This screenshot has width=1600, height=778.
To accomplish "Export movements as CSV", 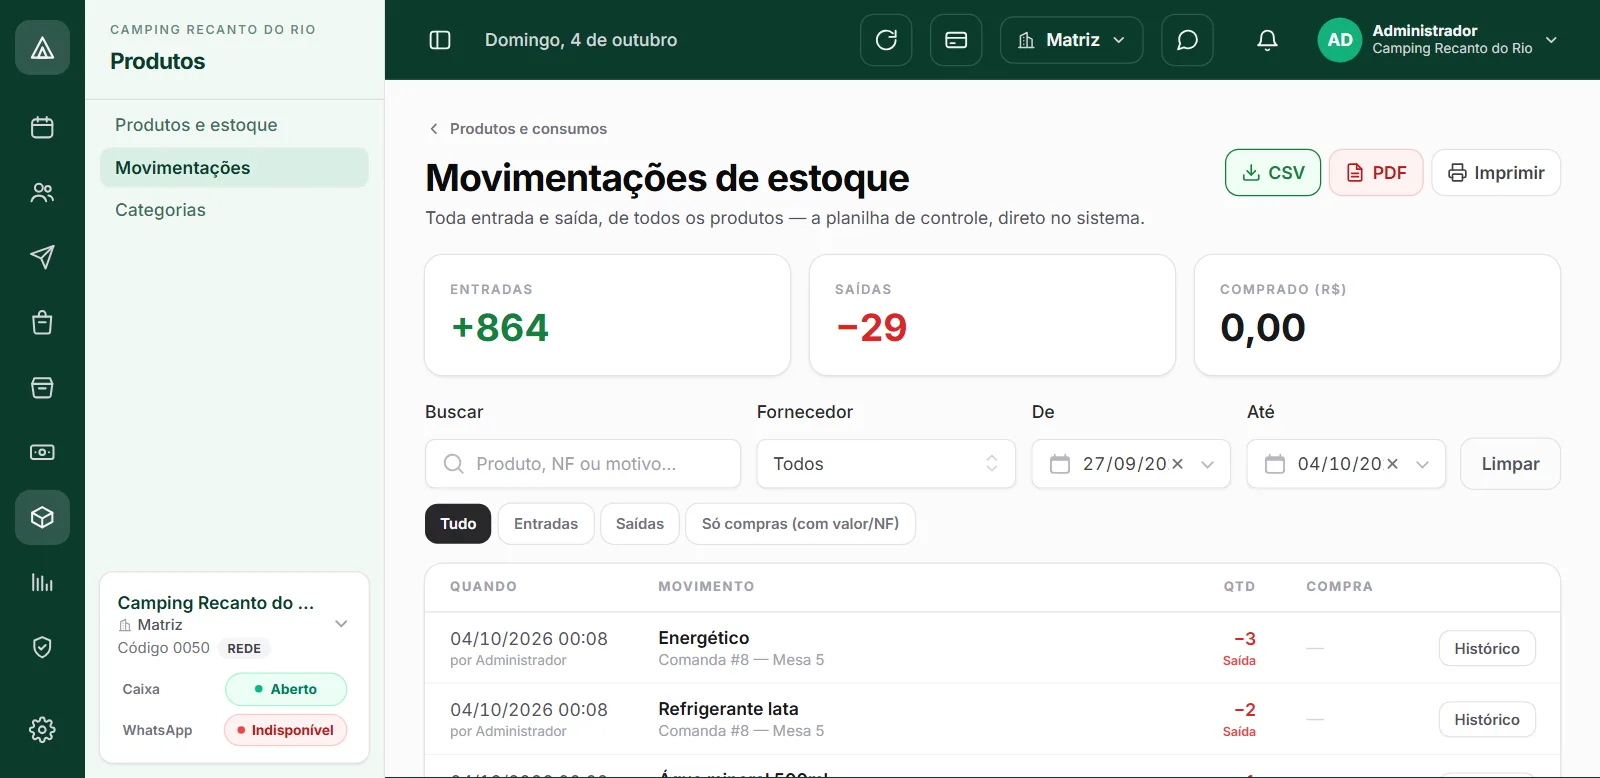I will pyautogui.click(x=1273, y=173).
